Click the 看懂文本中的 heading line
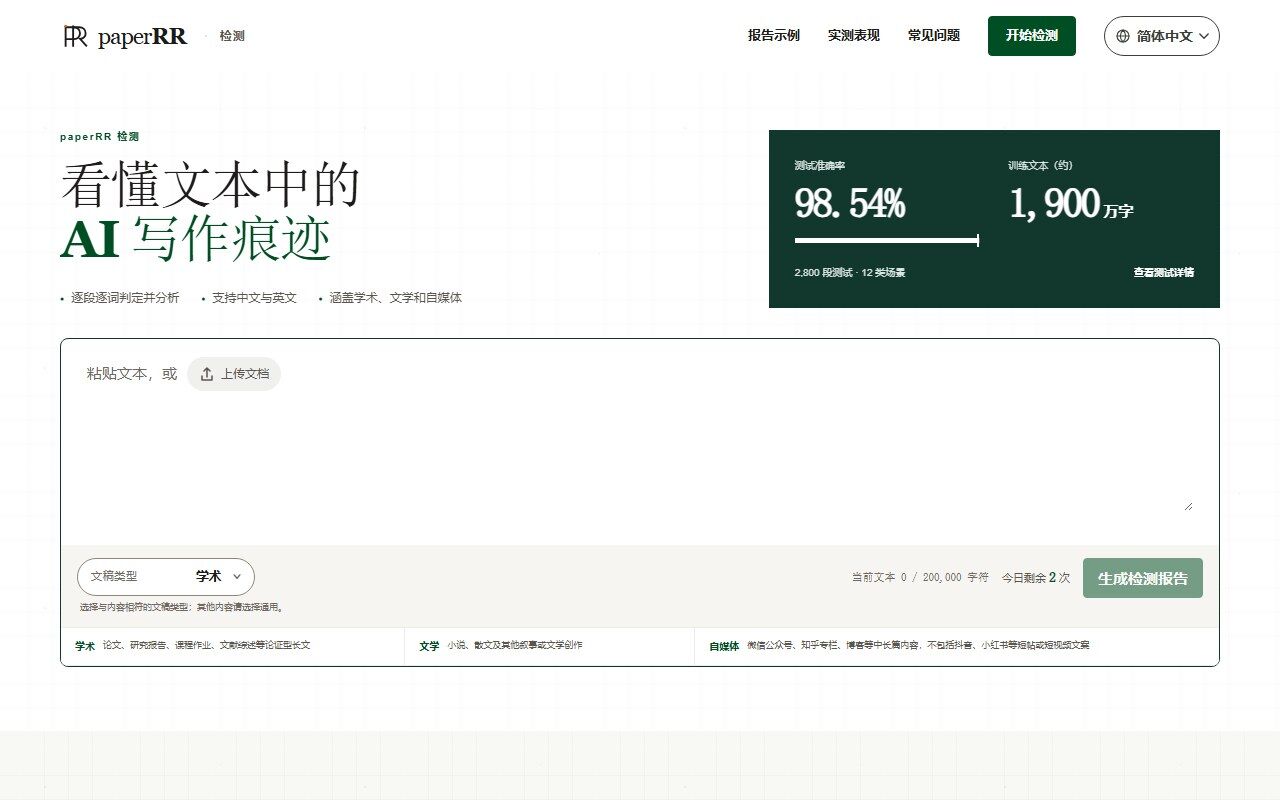This screenshot has width=1280, height=800. (210, 185)
